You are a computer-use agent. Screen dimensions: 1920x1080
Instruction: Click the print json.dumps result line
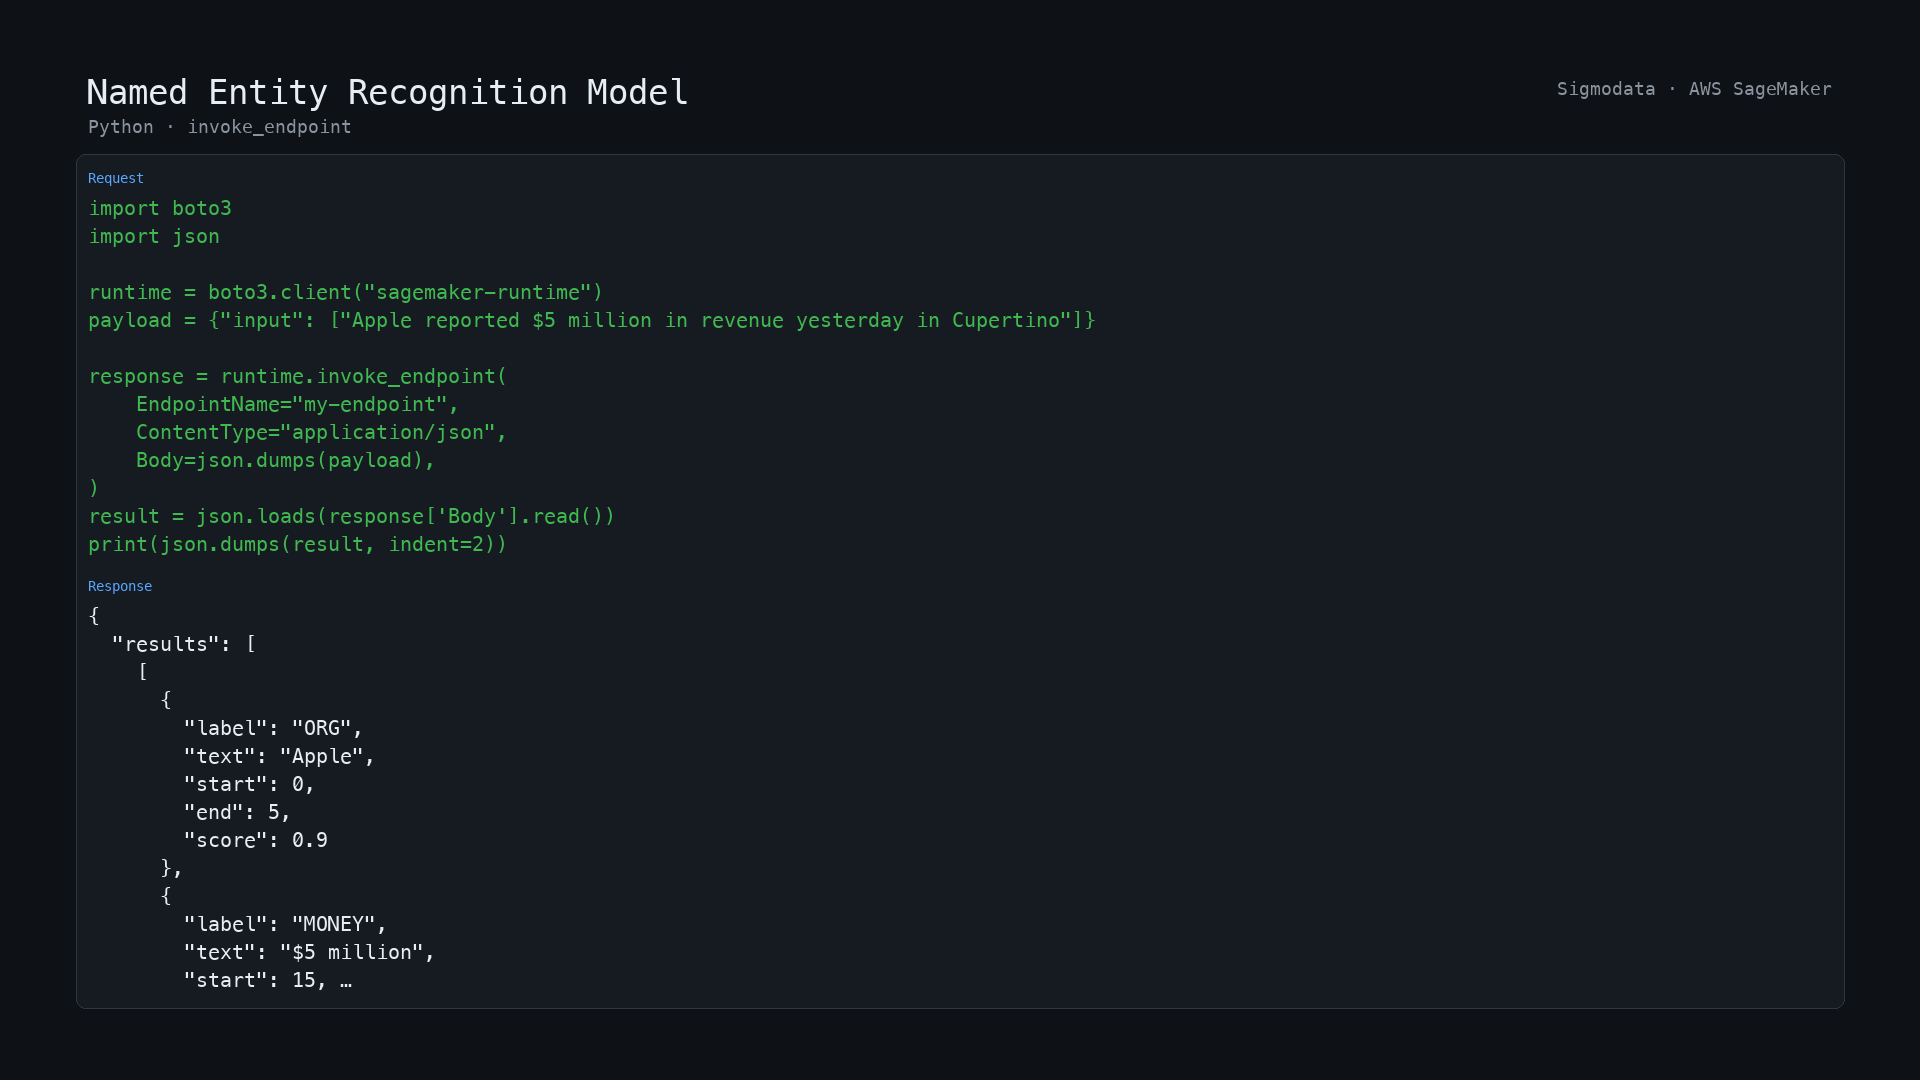click(x=298, y=544)
